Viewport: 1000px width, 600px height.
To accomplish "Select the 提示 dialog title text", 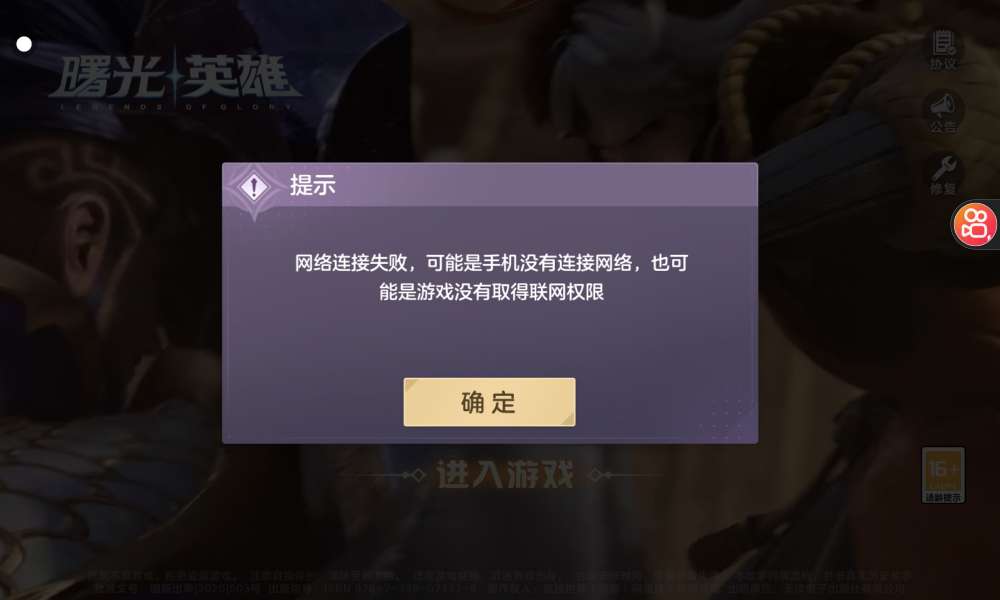I will tap(312, 185).
